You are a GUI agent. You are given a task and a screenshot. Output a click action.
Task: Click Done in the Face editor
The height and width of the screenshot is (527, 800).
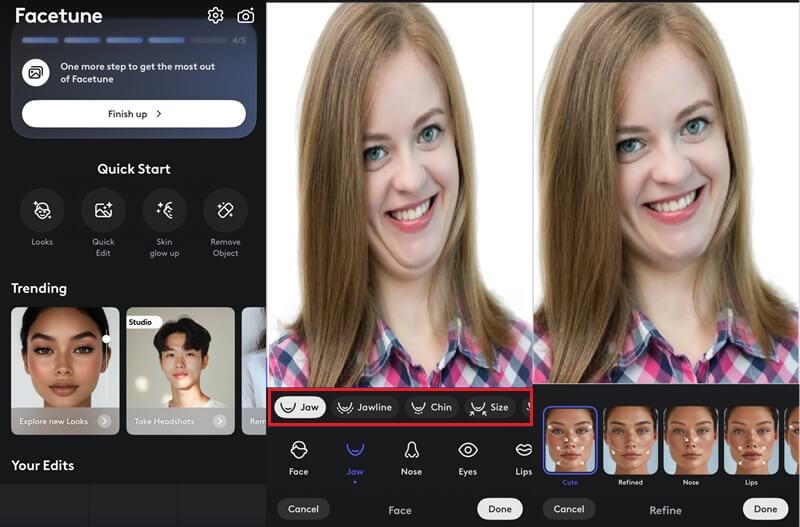500,509
